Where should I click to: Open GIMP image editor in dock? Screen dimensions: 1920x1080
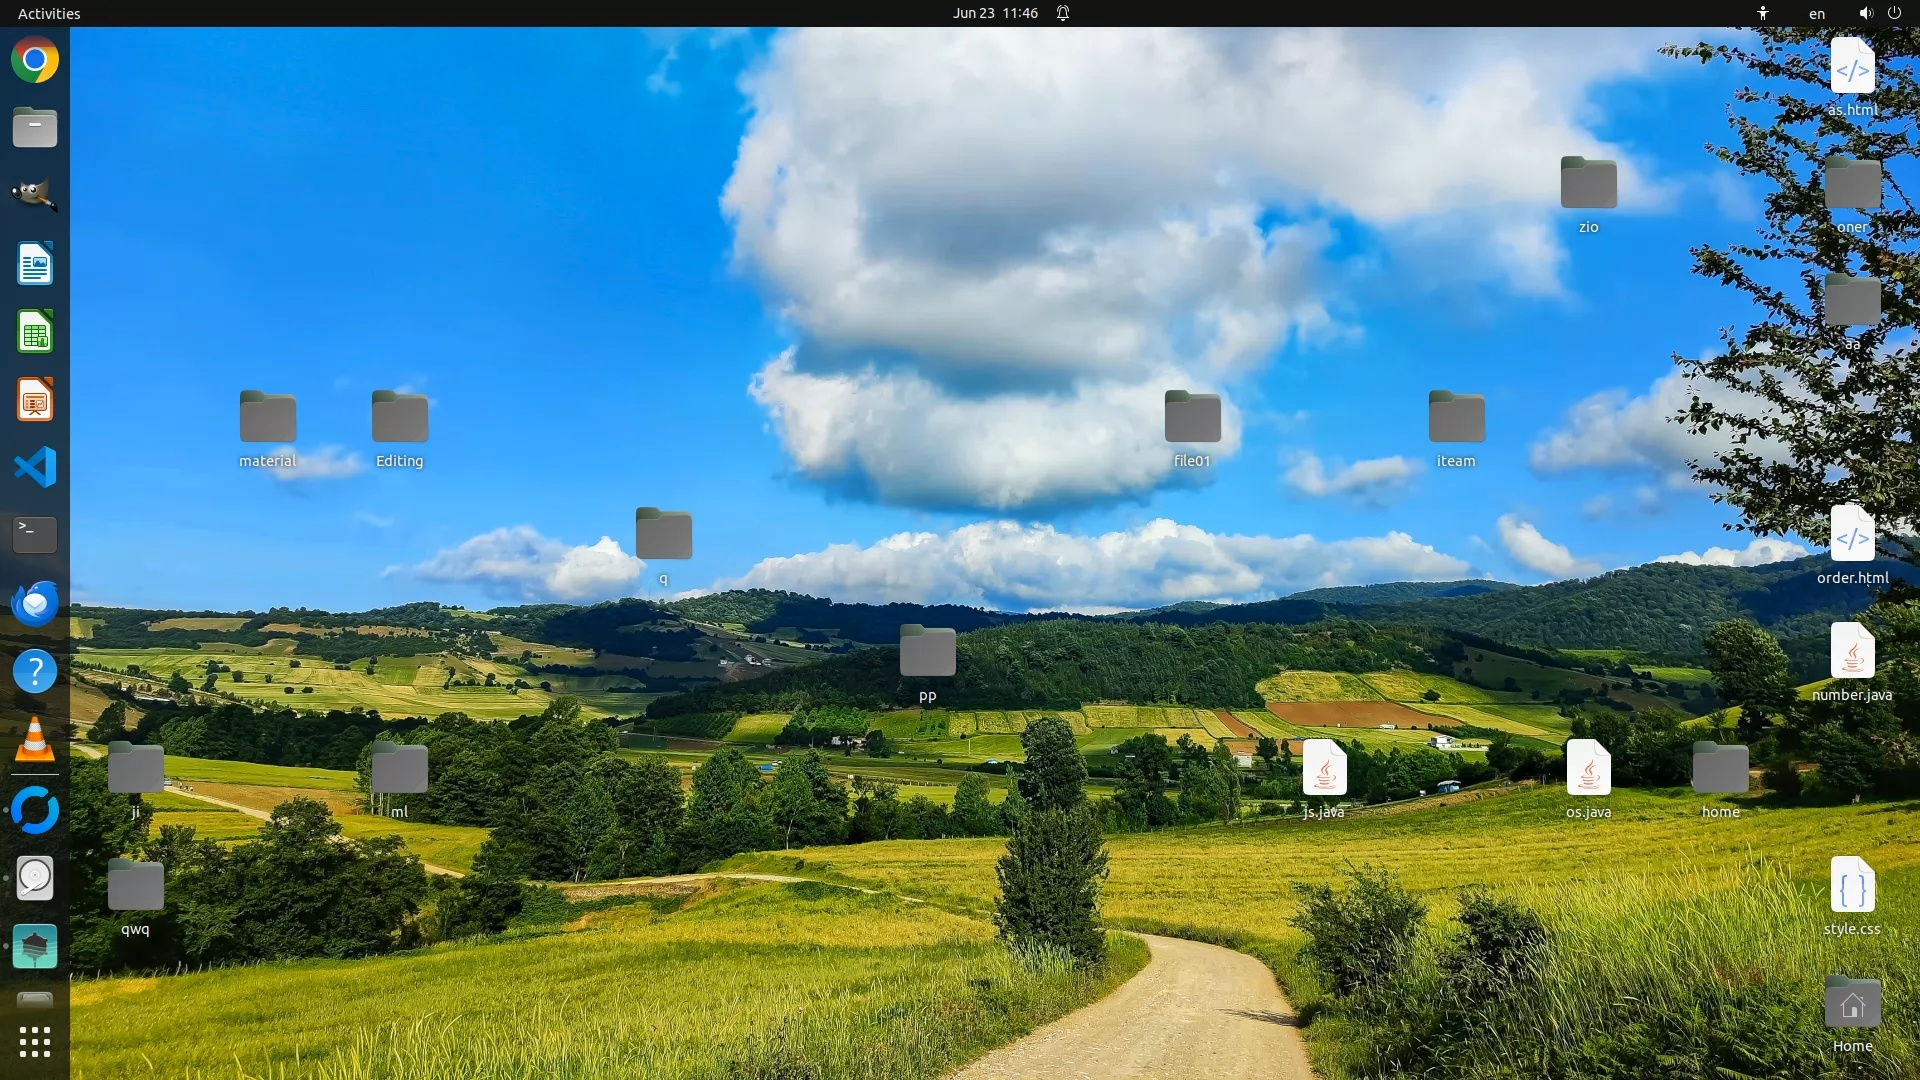pyautogui.click(x=35, y=195)
